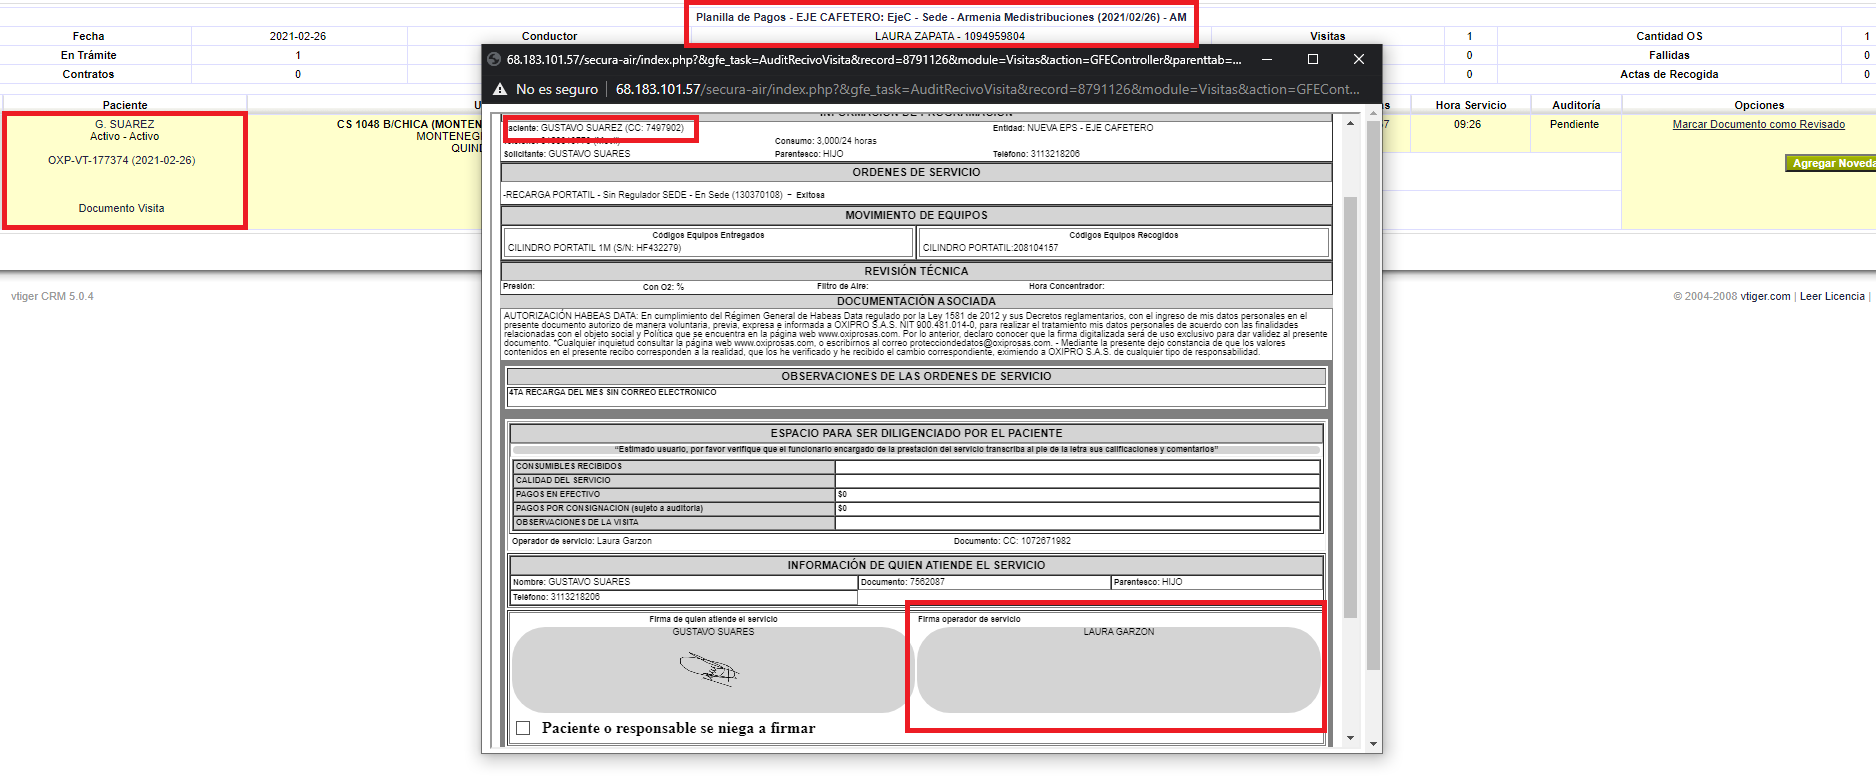The image size is (1876, 779).
Task: Click the 'Cantidad OS' summary label
Action: [x=1668, y=36]
